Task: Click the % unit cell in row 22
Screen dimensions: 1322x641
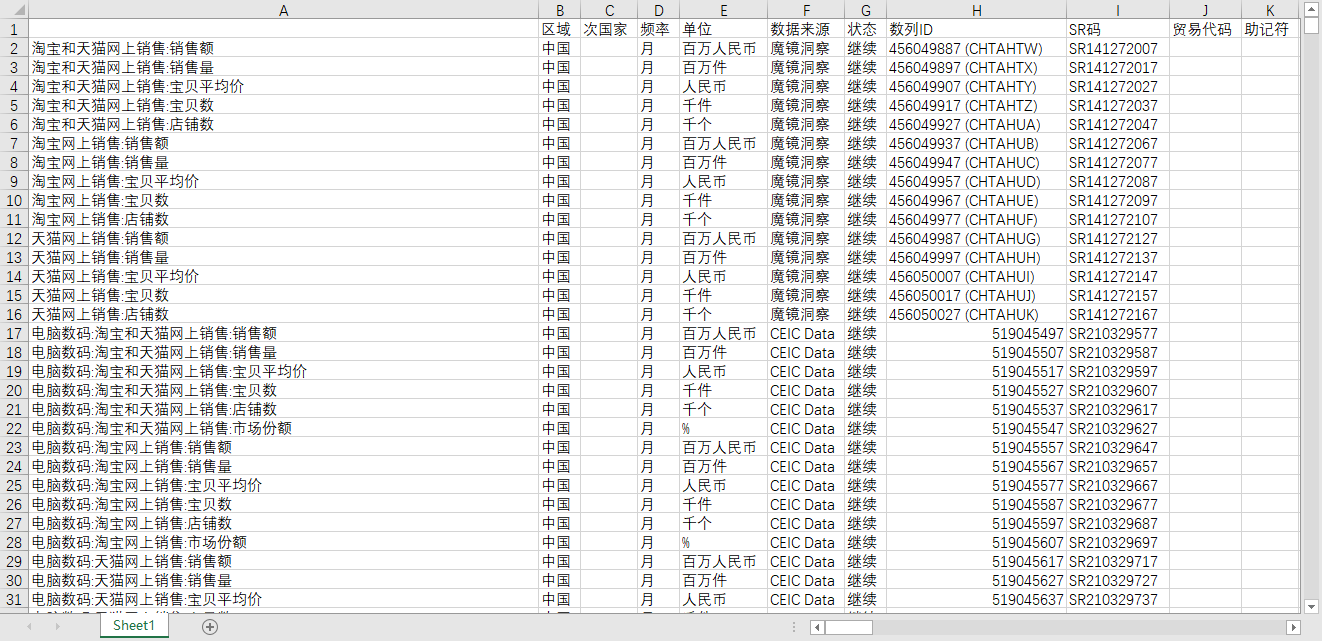Action: coord(723,428)
